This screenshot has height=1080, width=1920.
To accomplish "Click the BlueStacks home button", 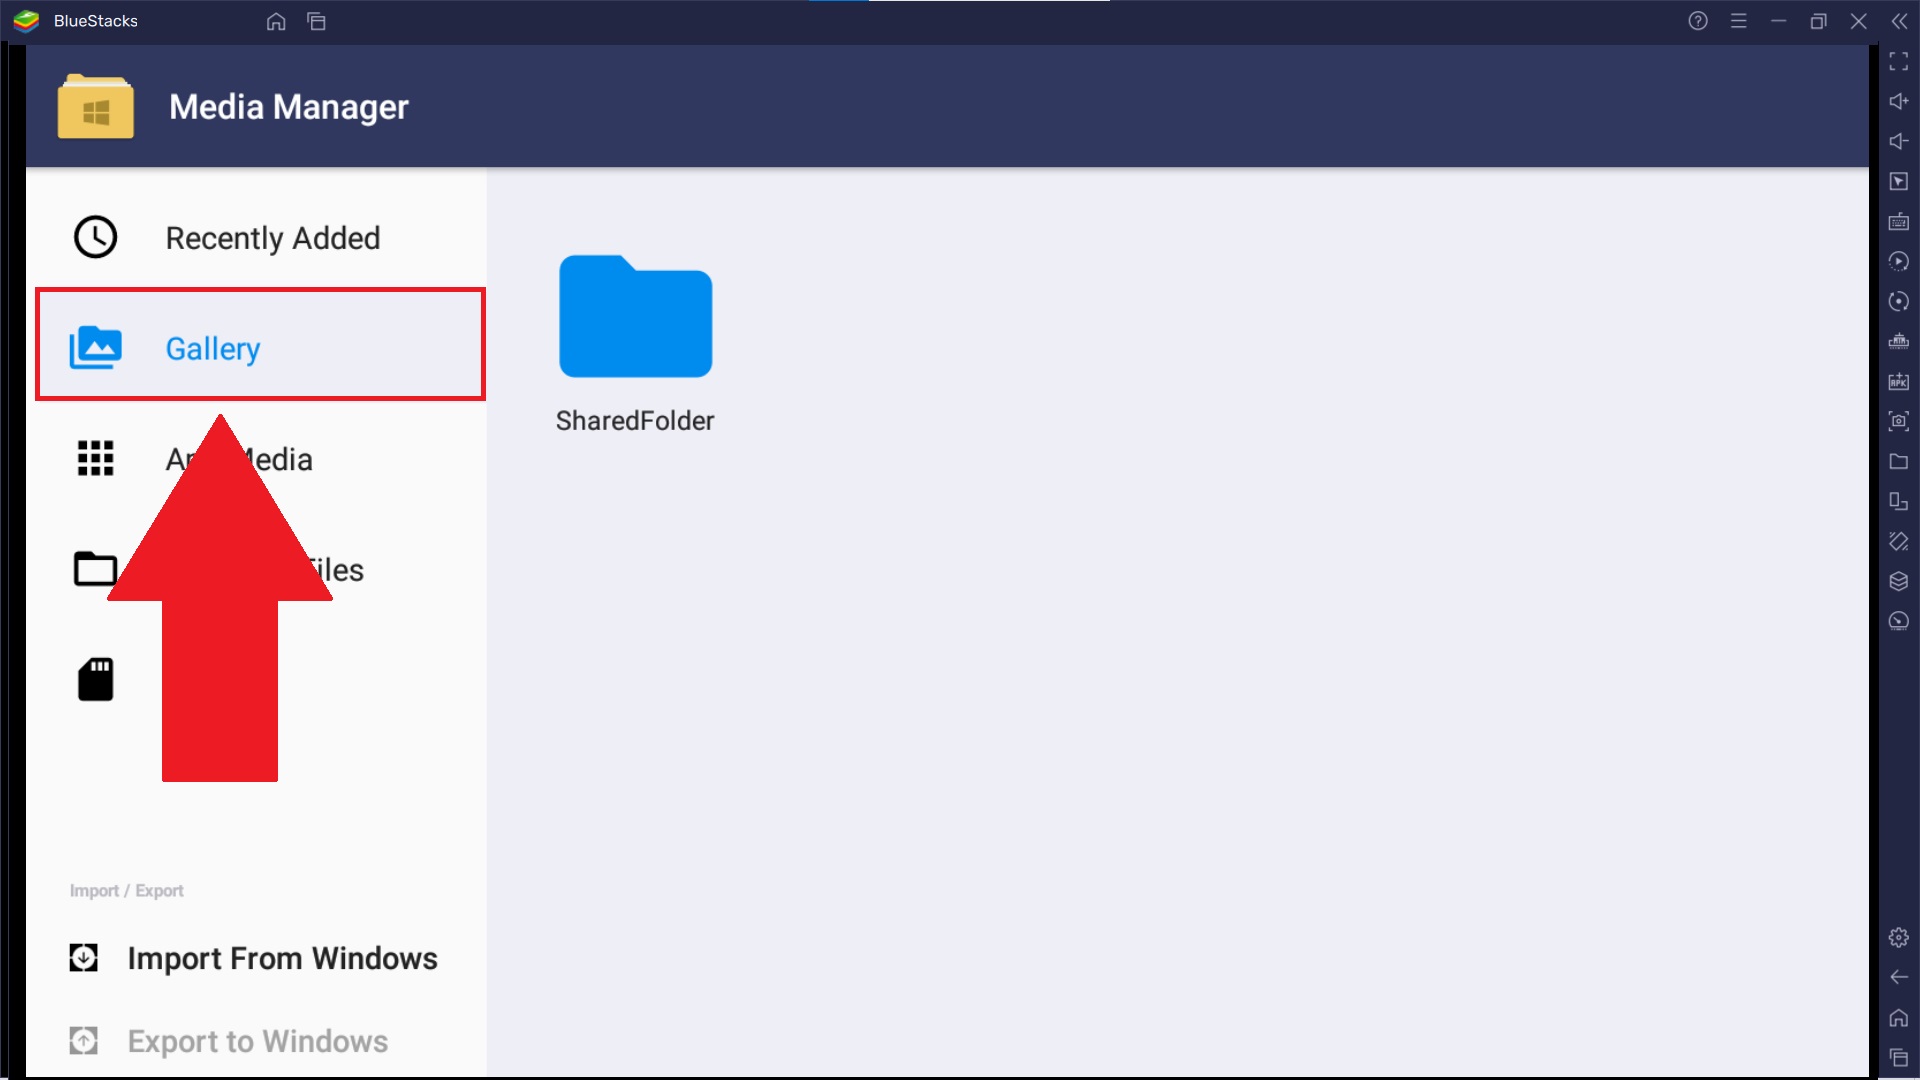I will pyautogui.click(x=276, y=20).
